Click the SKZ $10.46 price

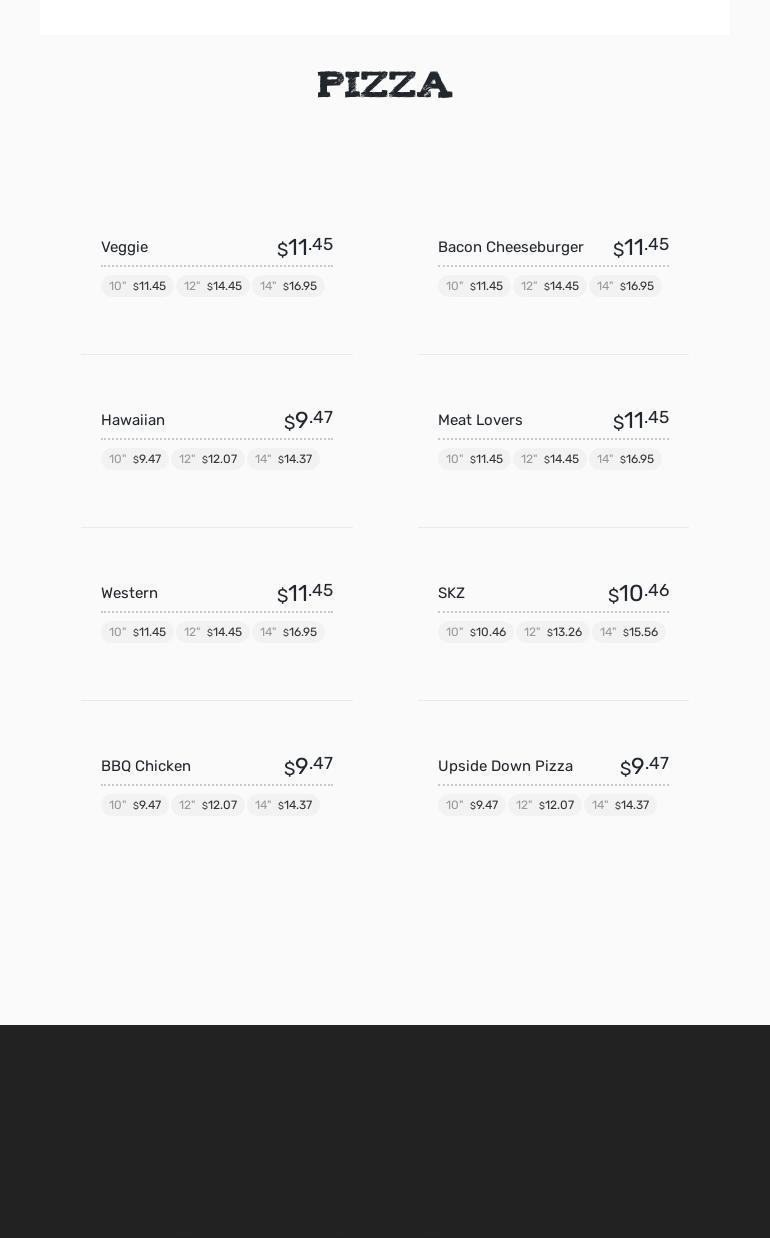click(x=638, y=593)
